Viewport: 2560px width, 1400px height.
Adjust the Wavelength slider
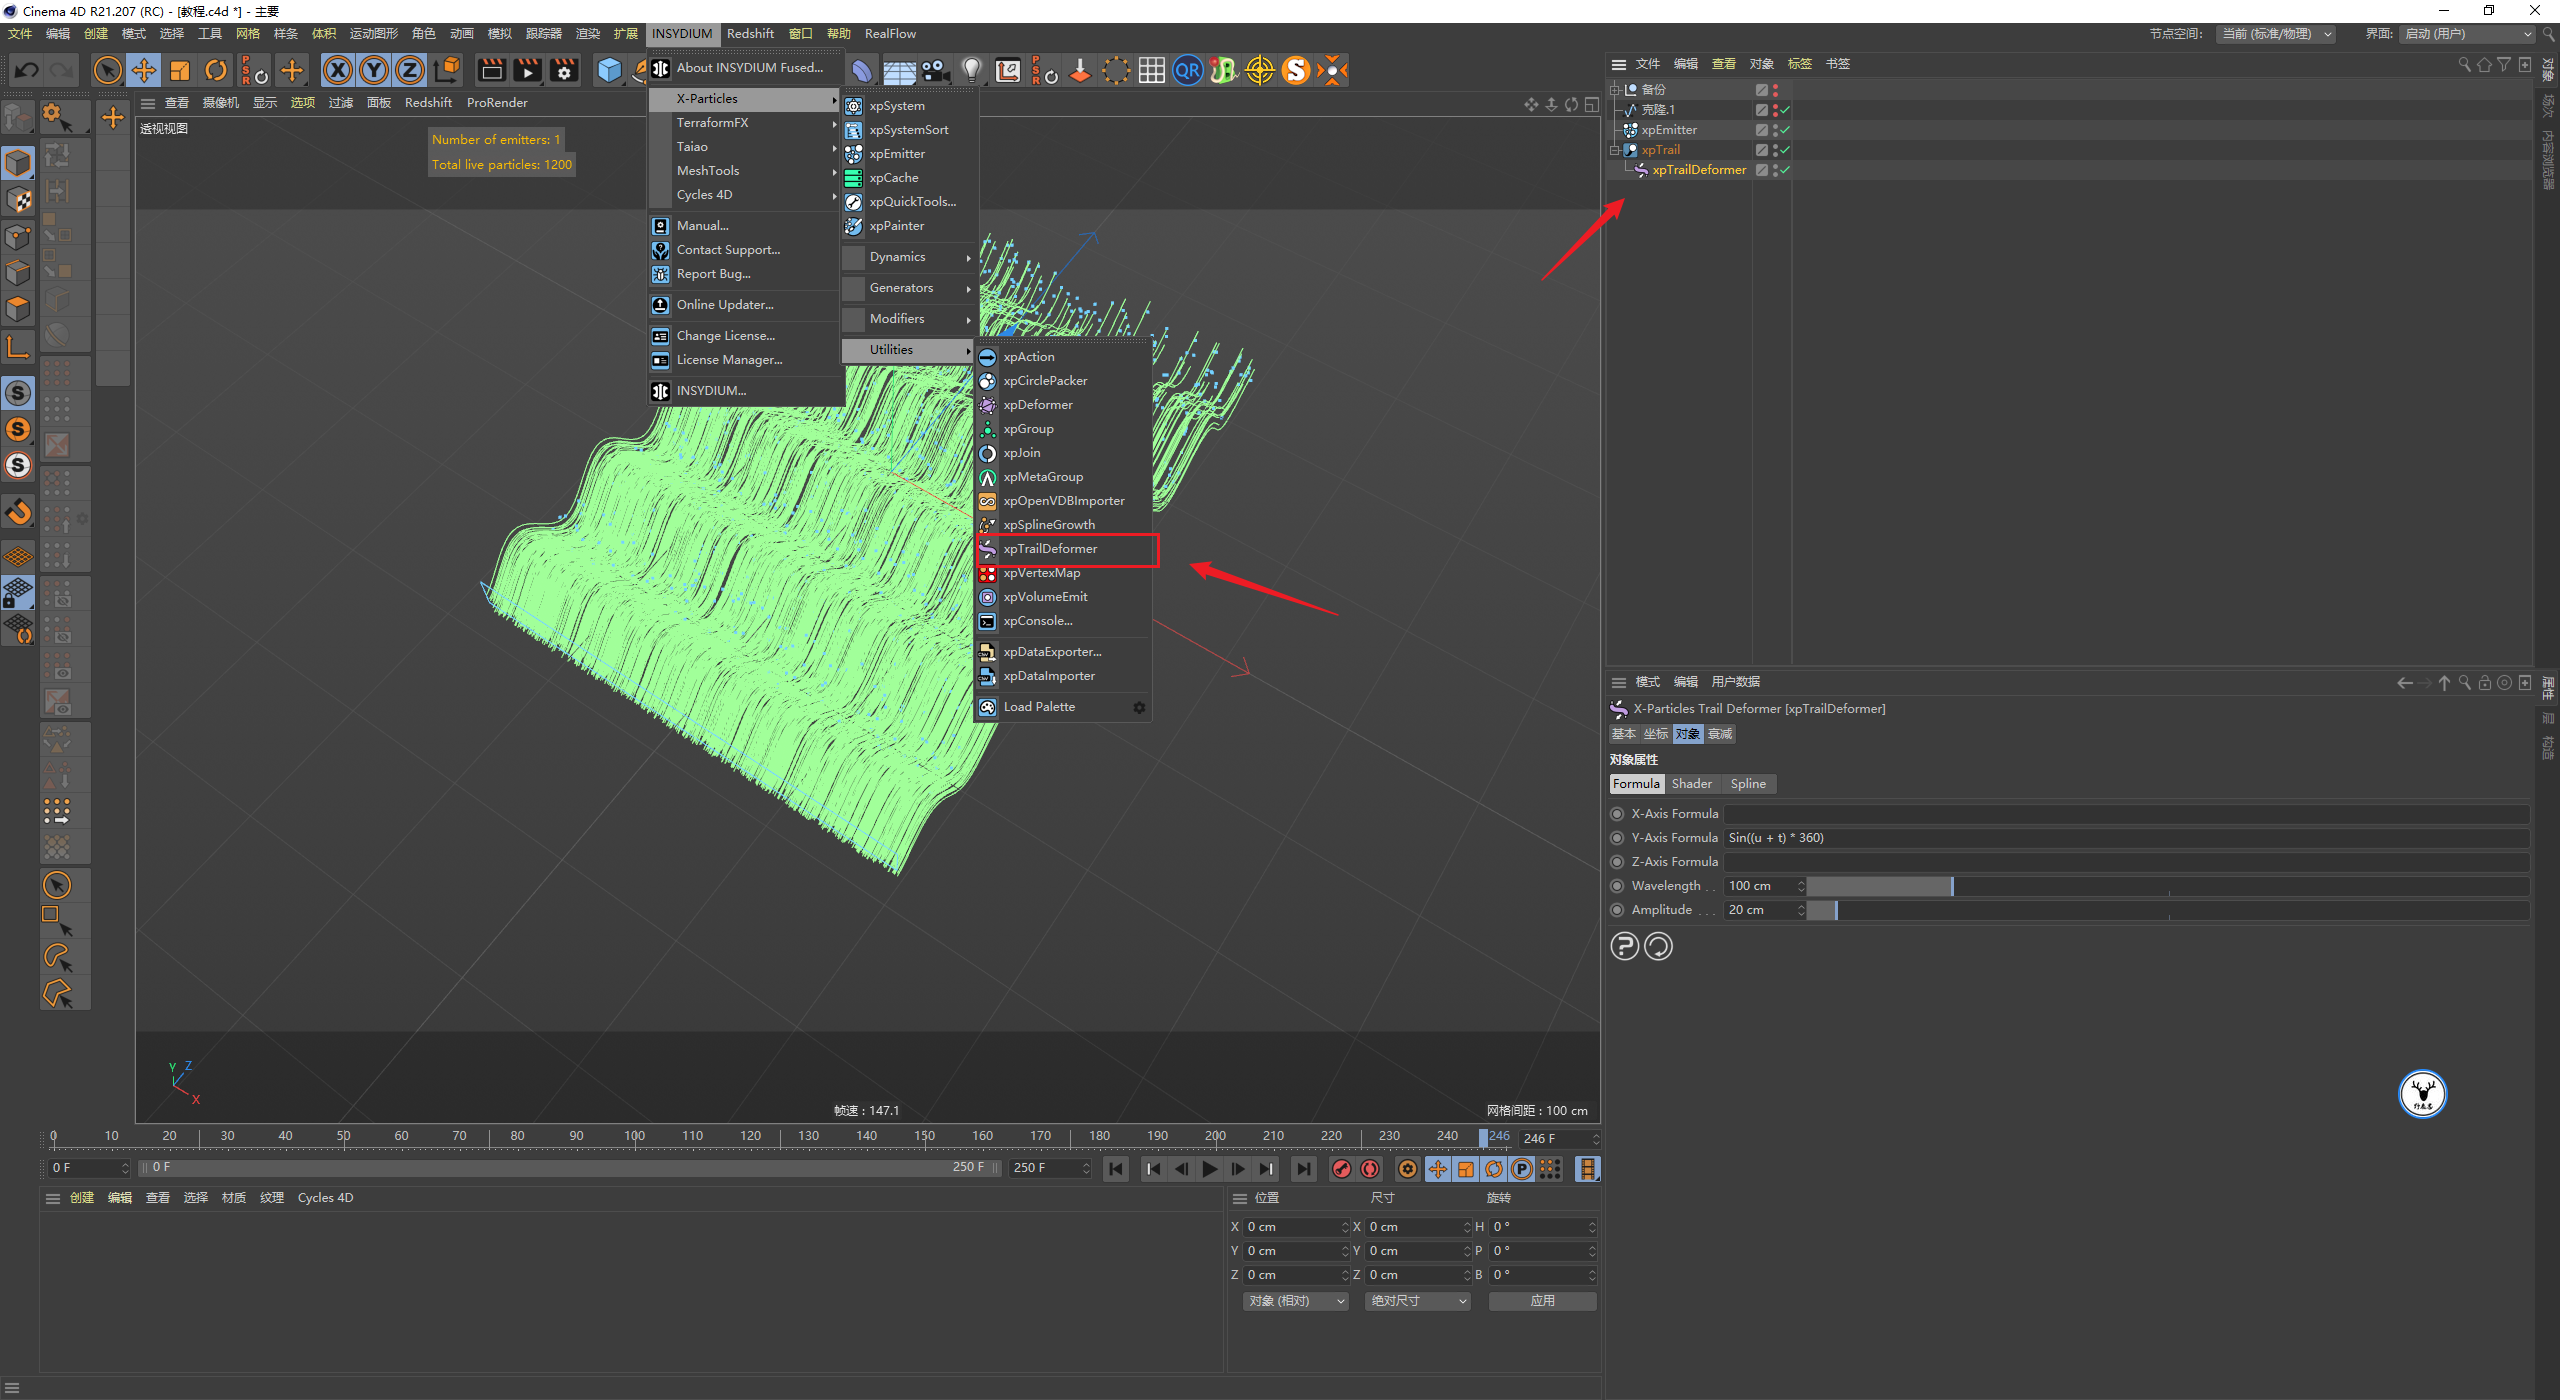[1952, 886]
